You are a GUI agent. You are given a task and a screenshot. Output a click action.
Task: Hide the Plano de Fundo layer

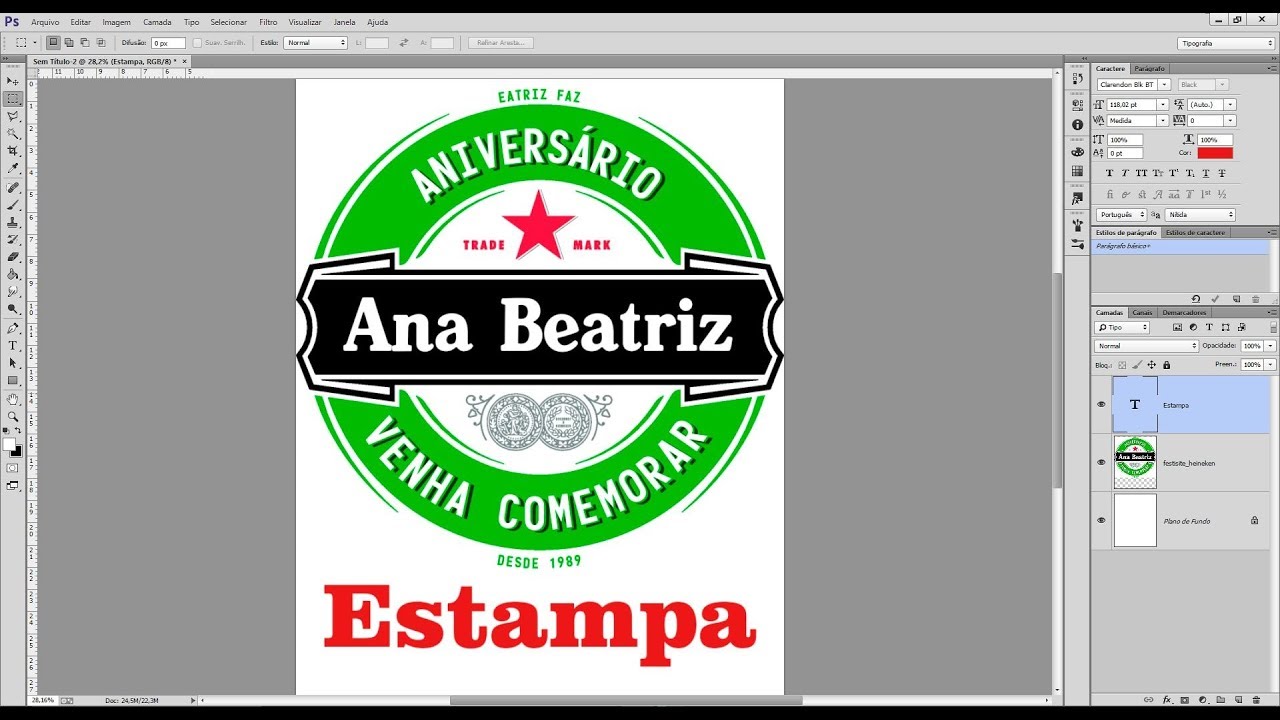1101,520
